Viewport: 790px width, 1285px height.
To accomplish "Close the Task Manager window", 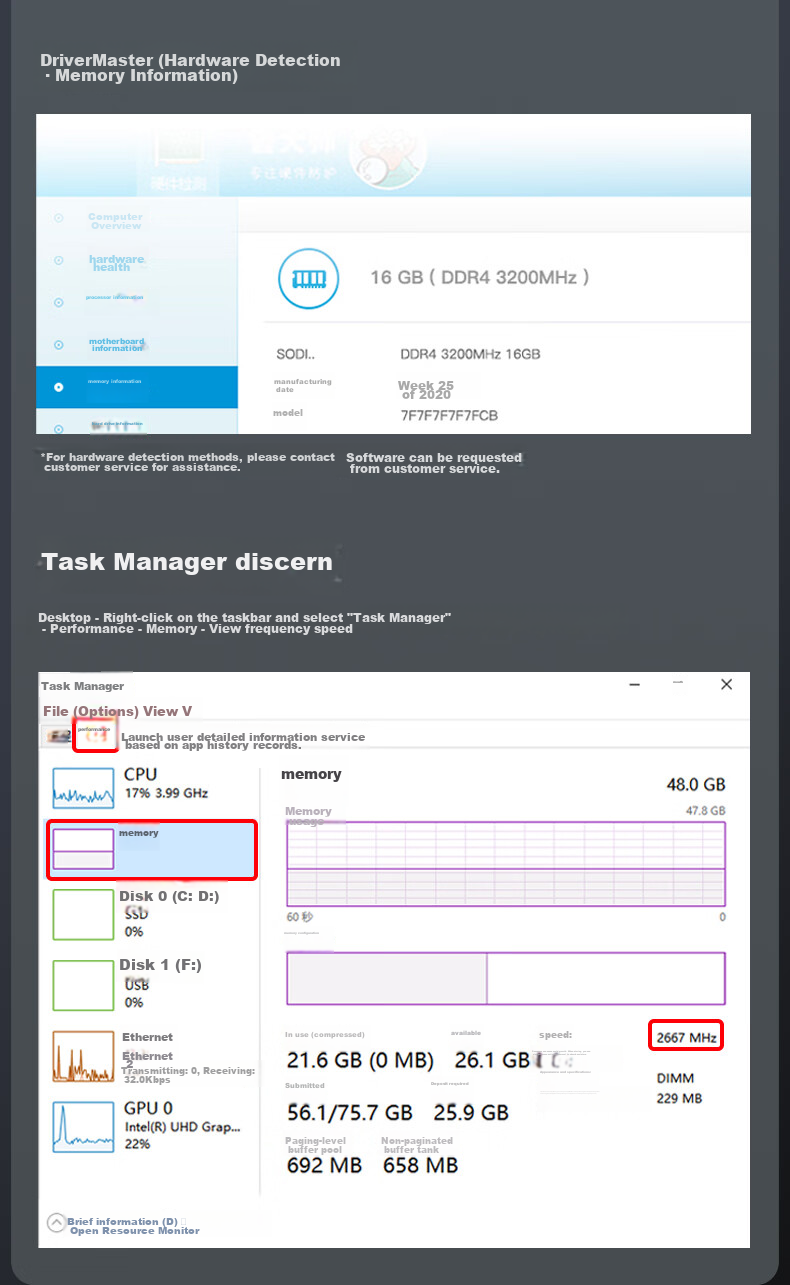I will tap(727, 685).
